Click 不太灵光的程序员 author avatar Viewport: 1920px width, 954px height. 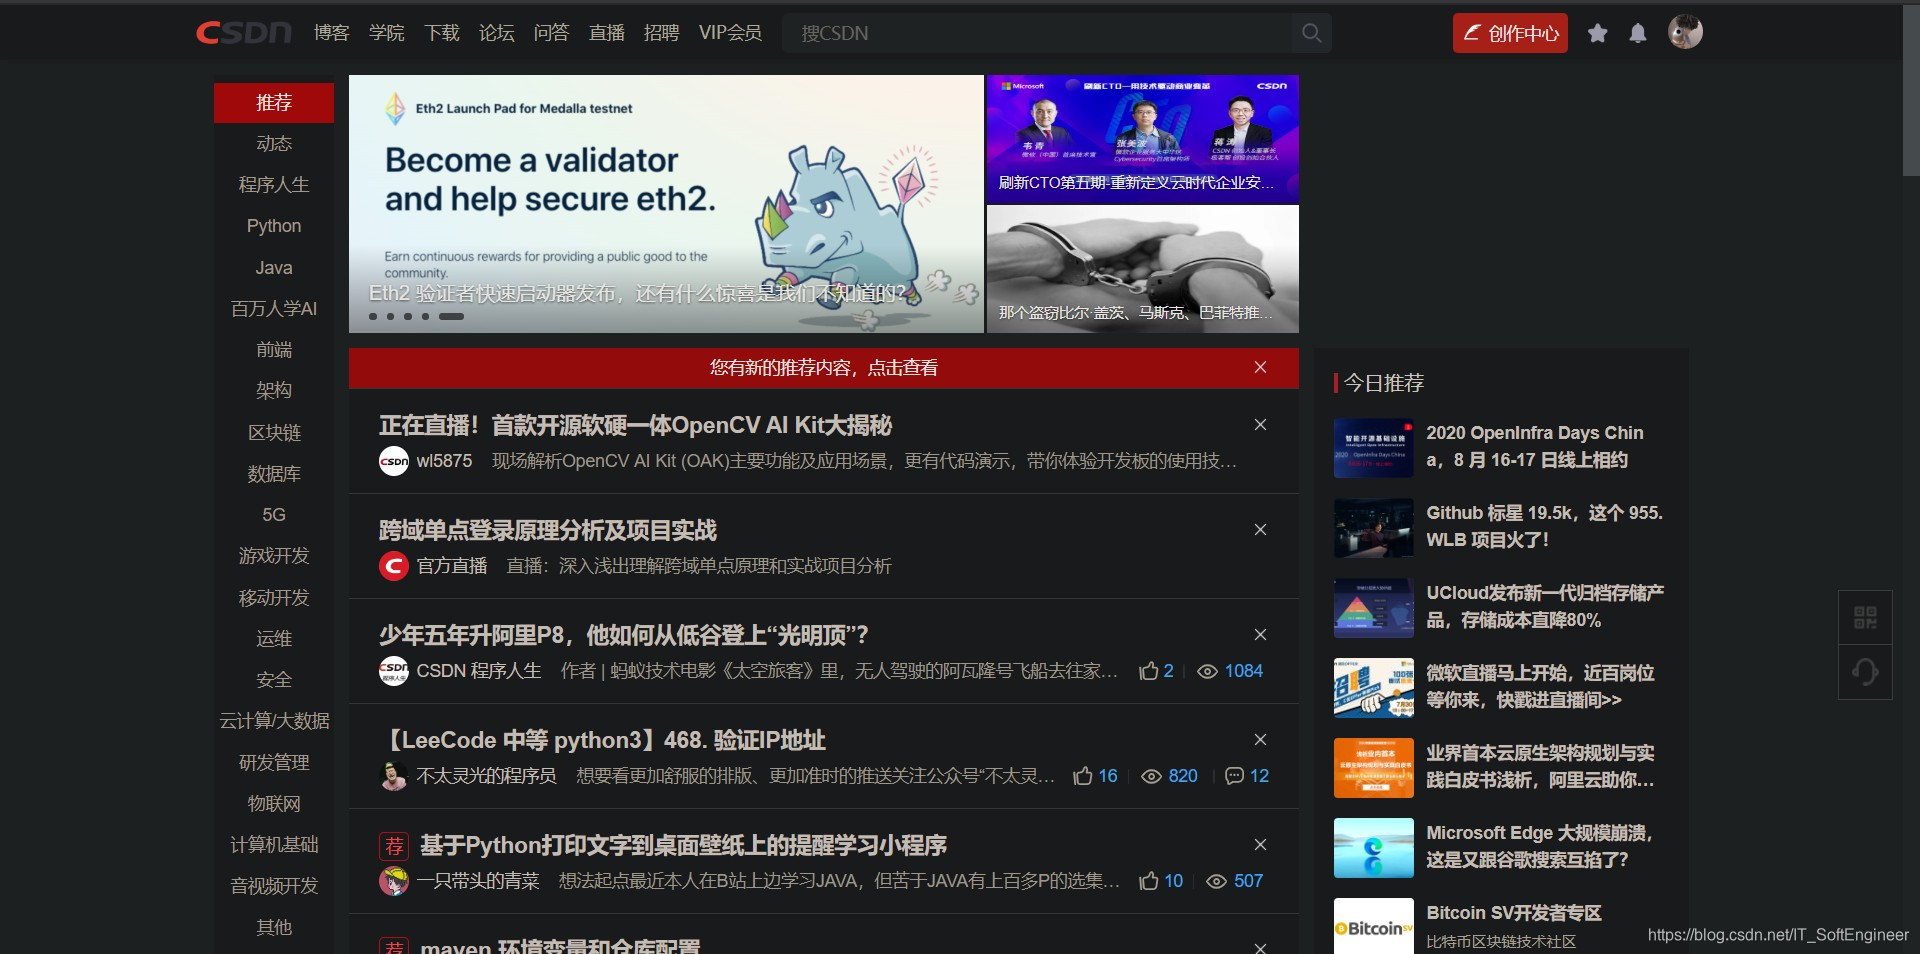394,776
